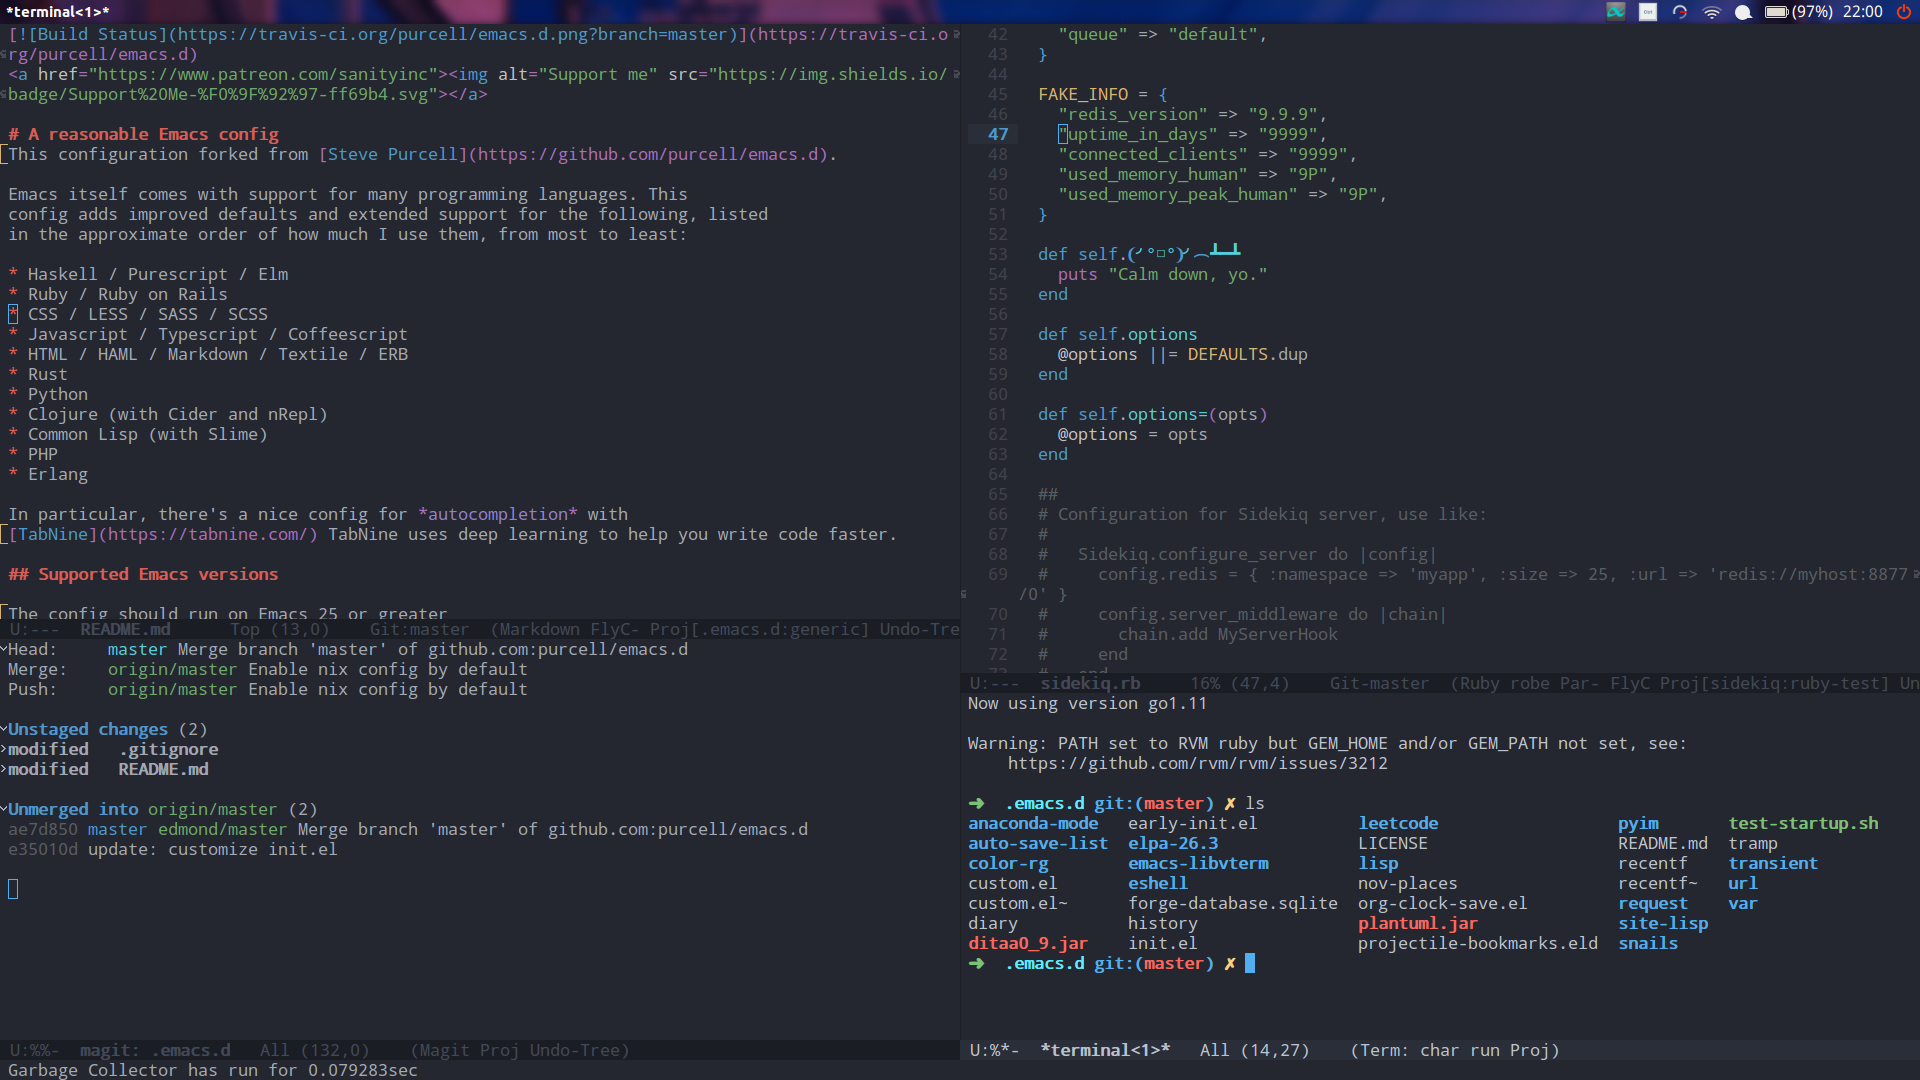Screen dimensions: 1920x1080
Task: Click Undo-Tree in magit mode line
Action: click(x=574, y=1050)
